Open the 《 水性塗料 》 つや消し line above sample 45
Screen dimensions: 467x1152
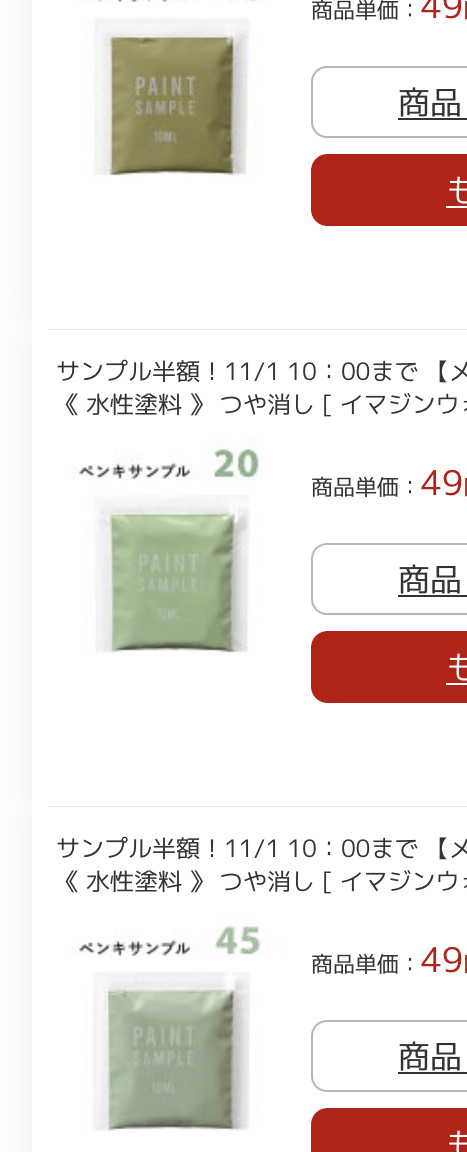point(261,881)
